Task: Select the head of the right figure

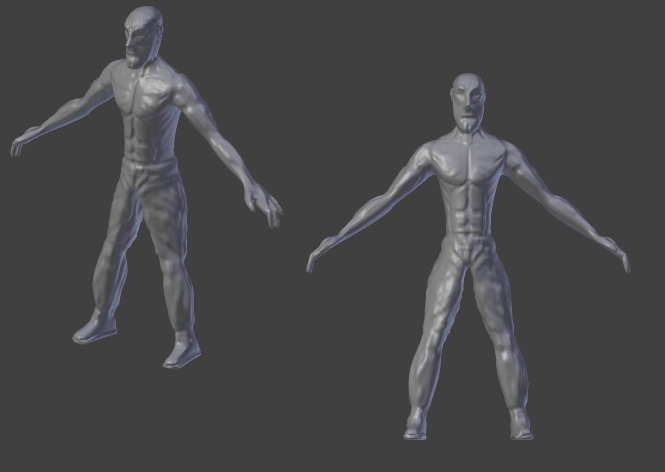Action: click(468, 103)
